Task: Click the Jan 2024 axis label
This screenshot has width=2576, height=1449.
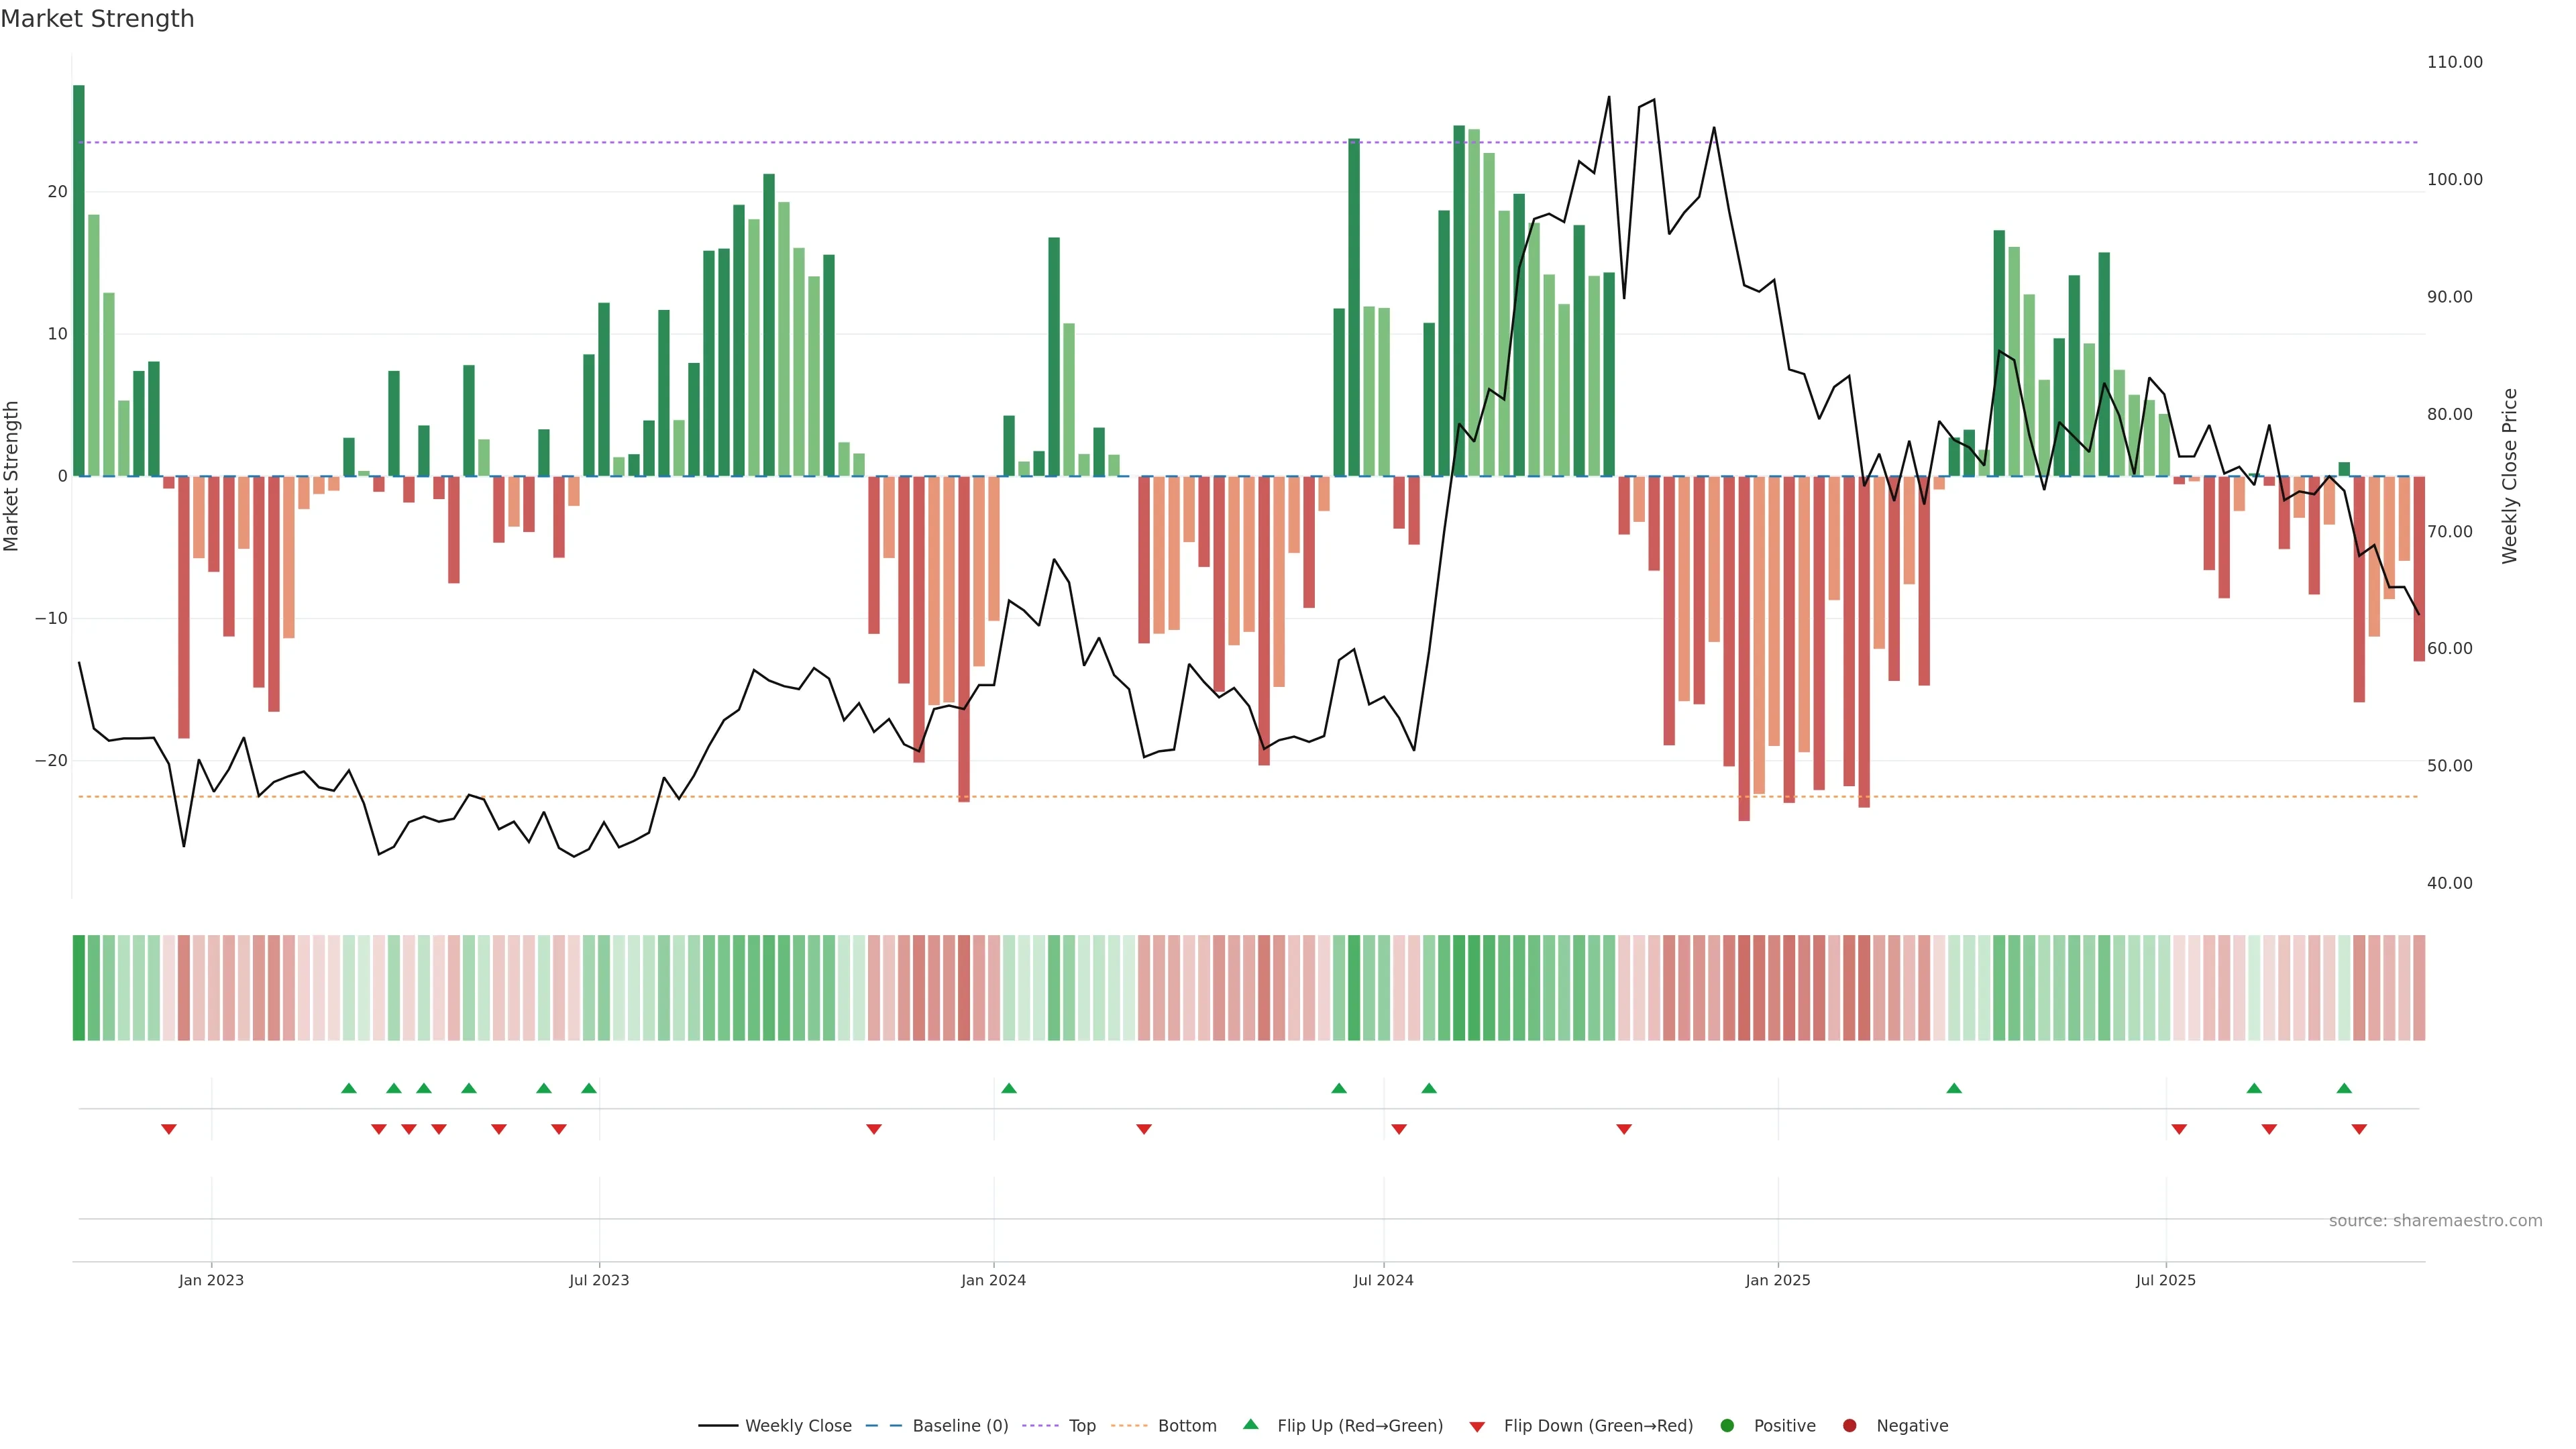Action: coord(993,1280)
